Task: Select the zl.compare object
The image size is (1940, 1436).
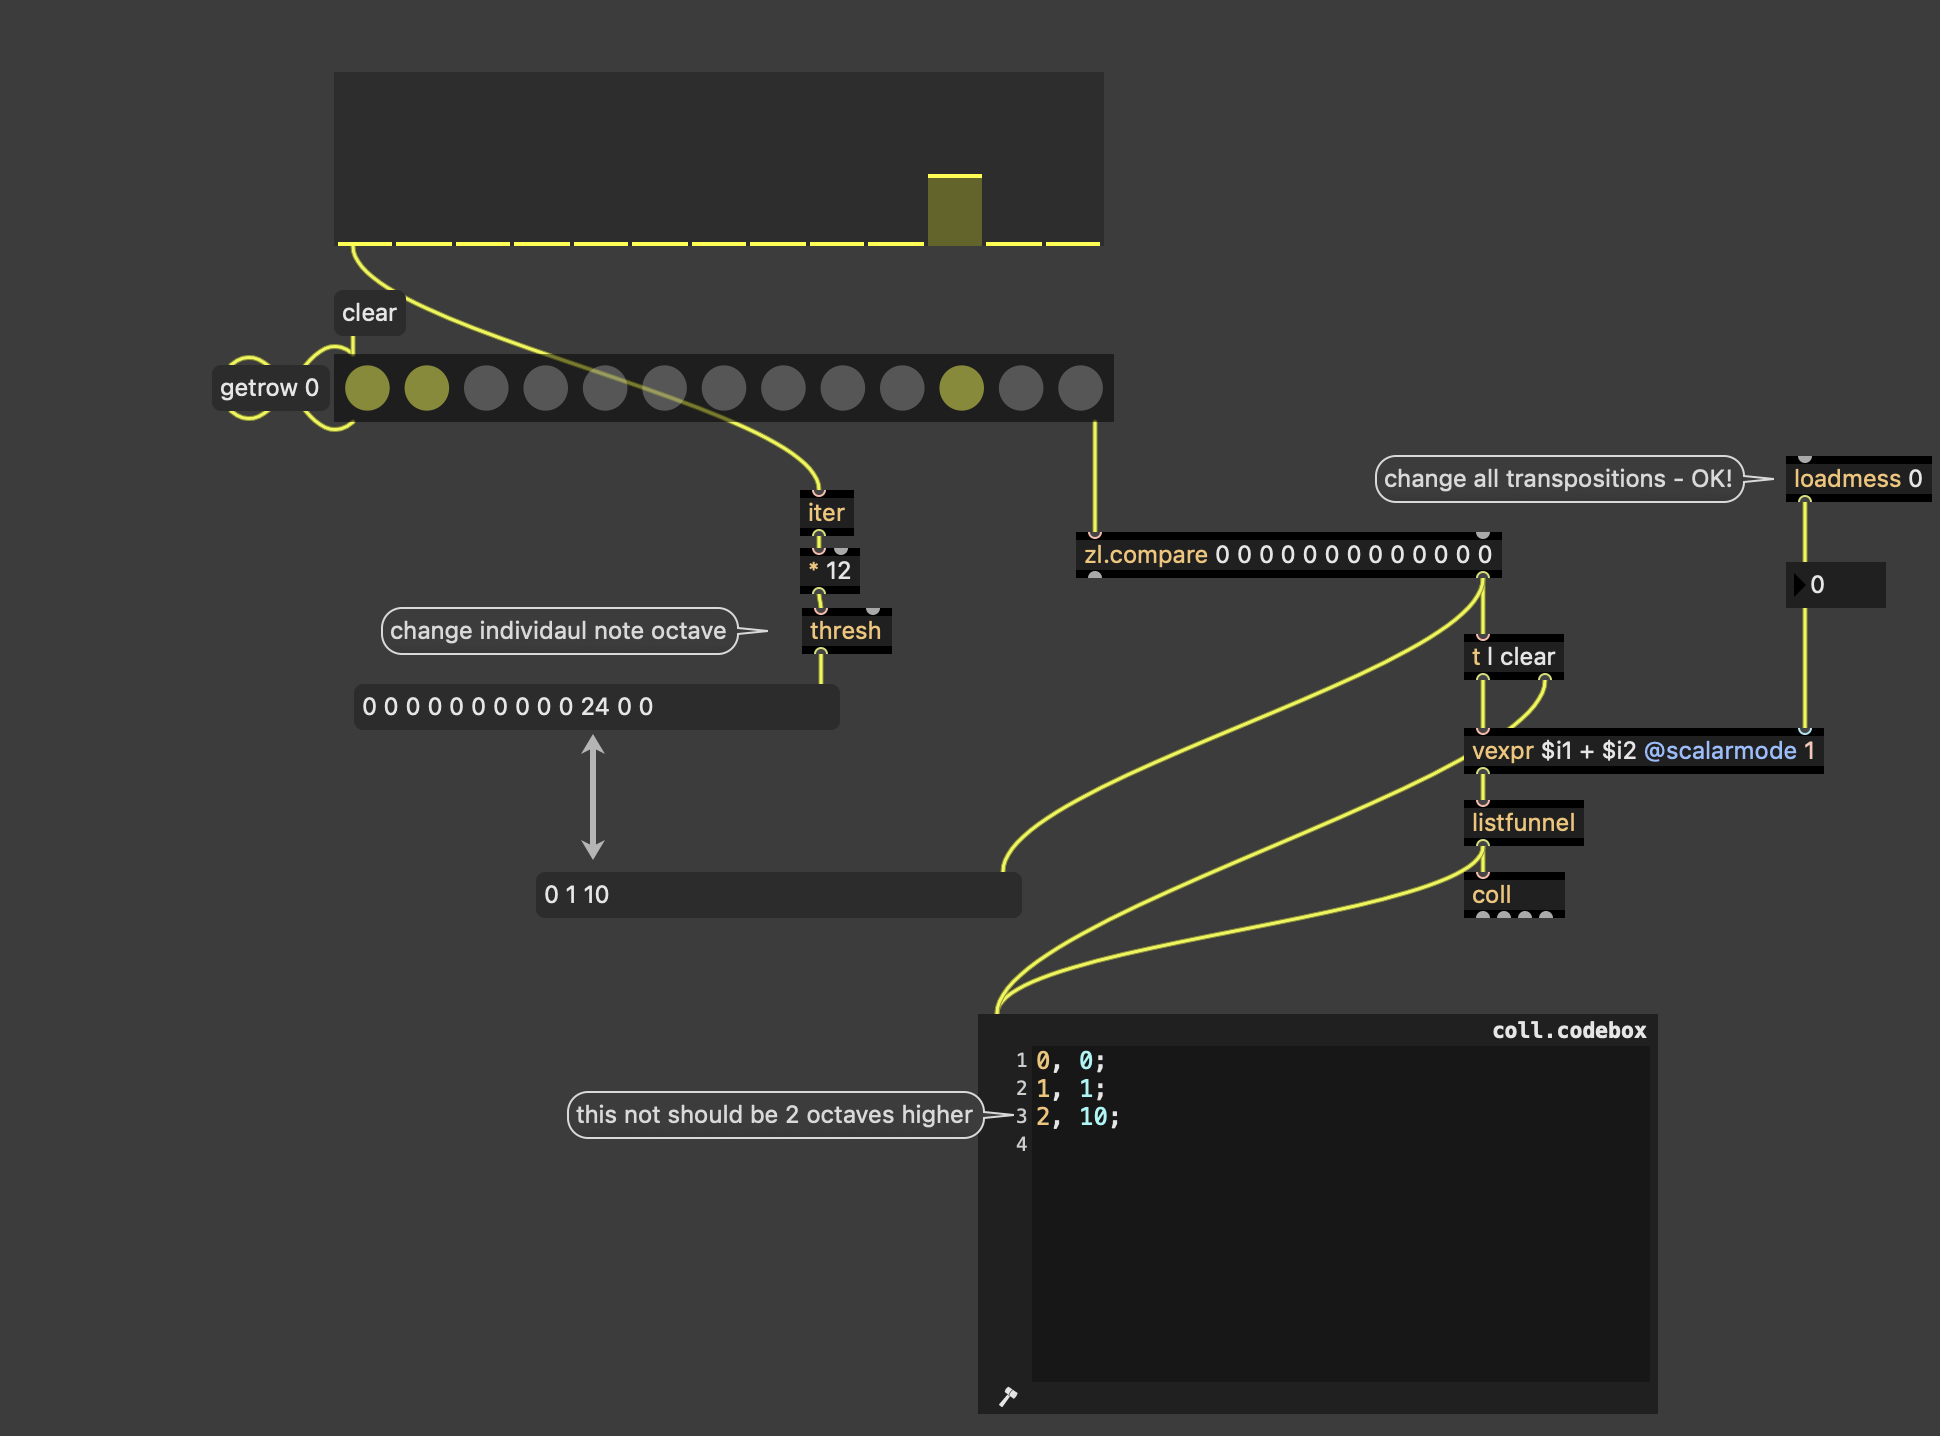Action: tap(1288, 555)
